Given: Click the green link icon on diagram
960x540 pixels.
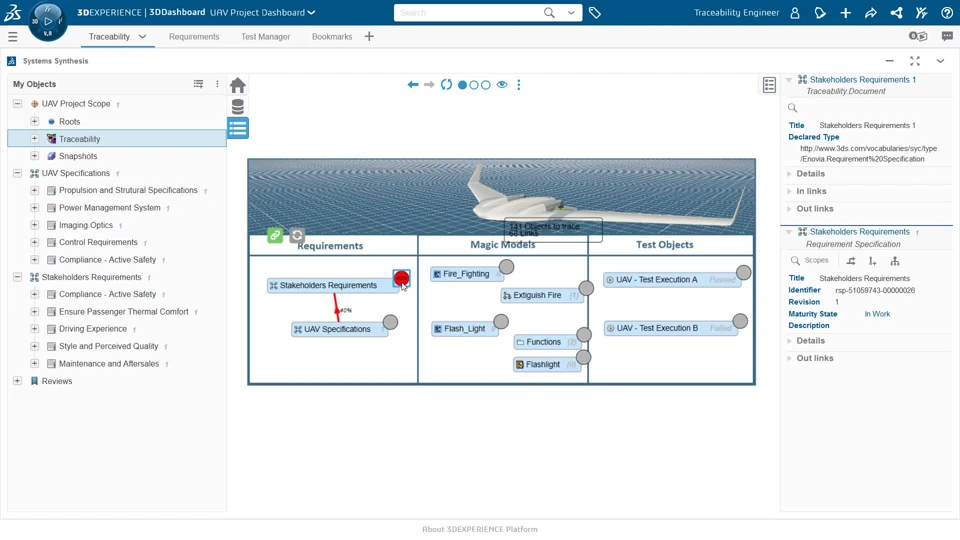Looking at the screenshot, I should [275, 235].
